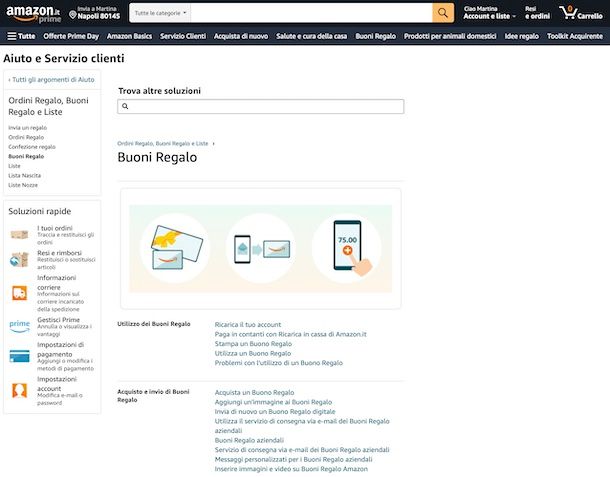Open Buoni Regalo nav bar item
610x477 pixels.
375,36
